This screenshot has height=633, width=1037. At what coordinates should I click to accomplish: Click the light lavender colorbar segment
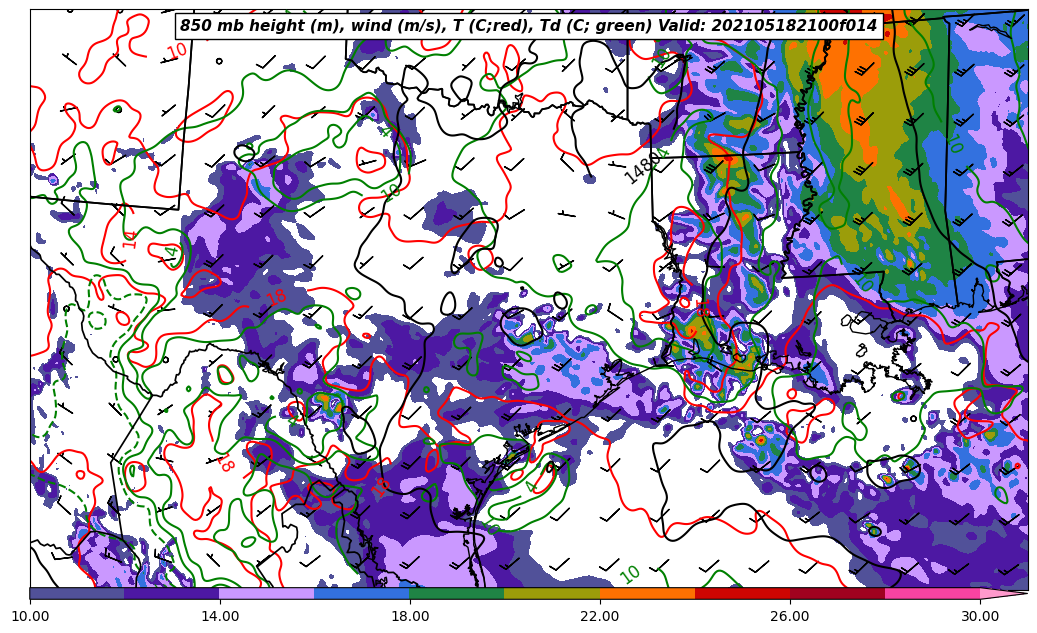tap(267, 593)
